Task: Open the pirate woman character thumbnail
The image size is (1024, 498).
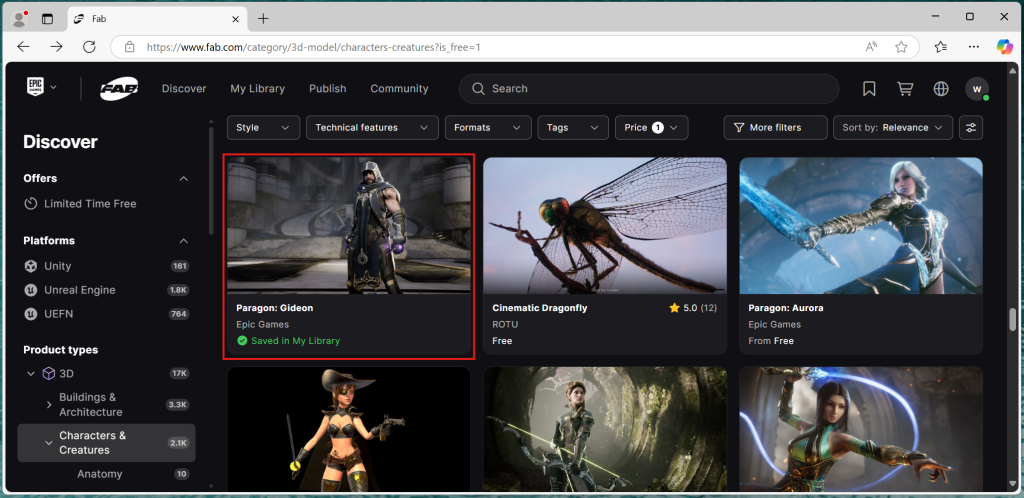Action: click(349, 429)
